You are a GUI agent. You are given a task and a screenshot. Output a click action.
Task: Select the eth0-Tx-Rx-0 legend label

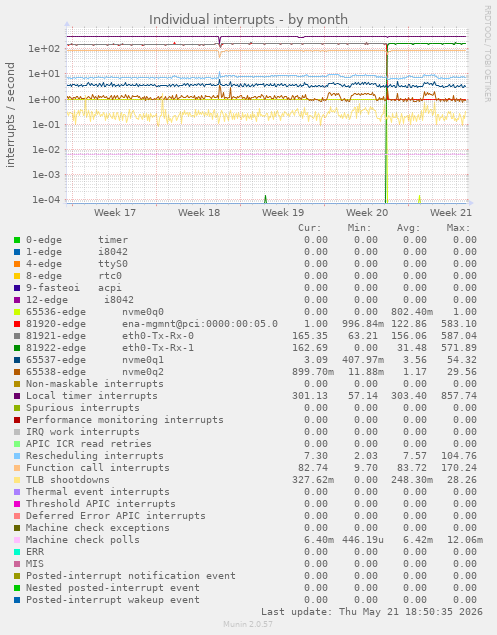[x=158, y=336]
